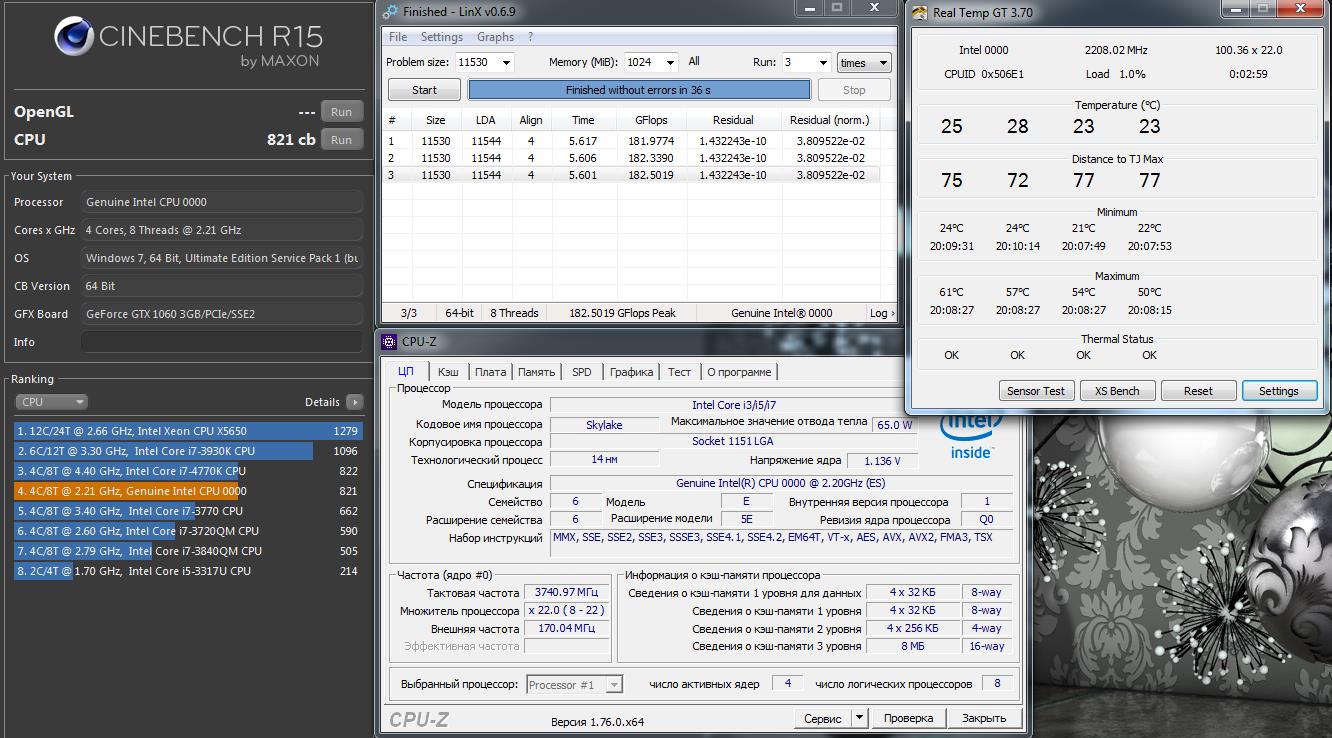Click the LinX title bar icon
This screenshot has height=738, width=1332.
click(x=390, y=12)
